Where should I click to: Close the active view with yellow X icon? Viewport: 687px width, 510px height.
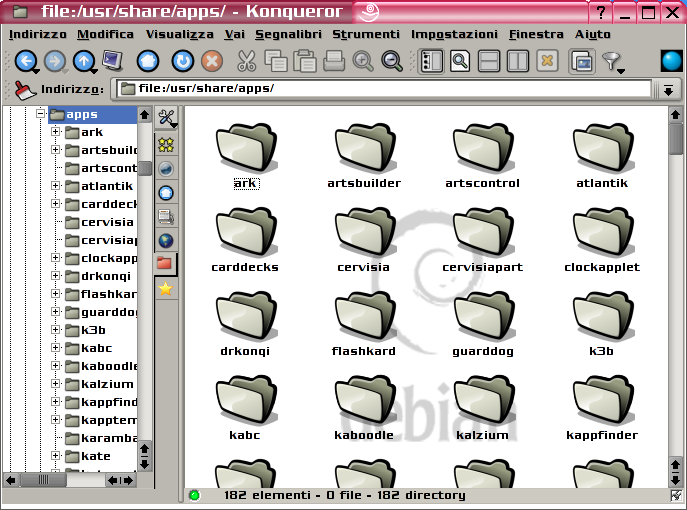(547, 61)
